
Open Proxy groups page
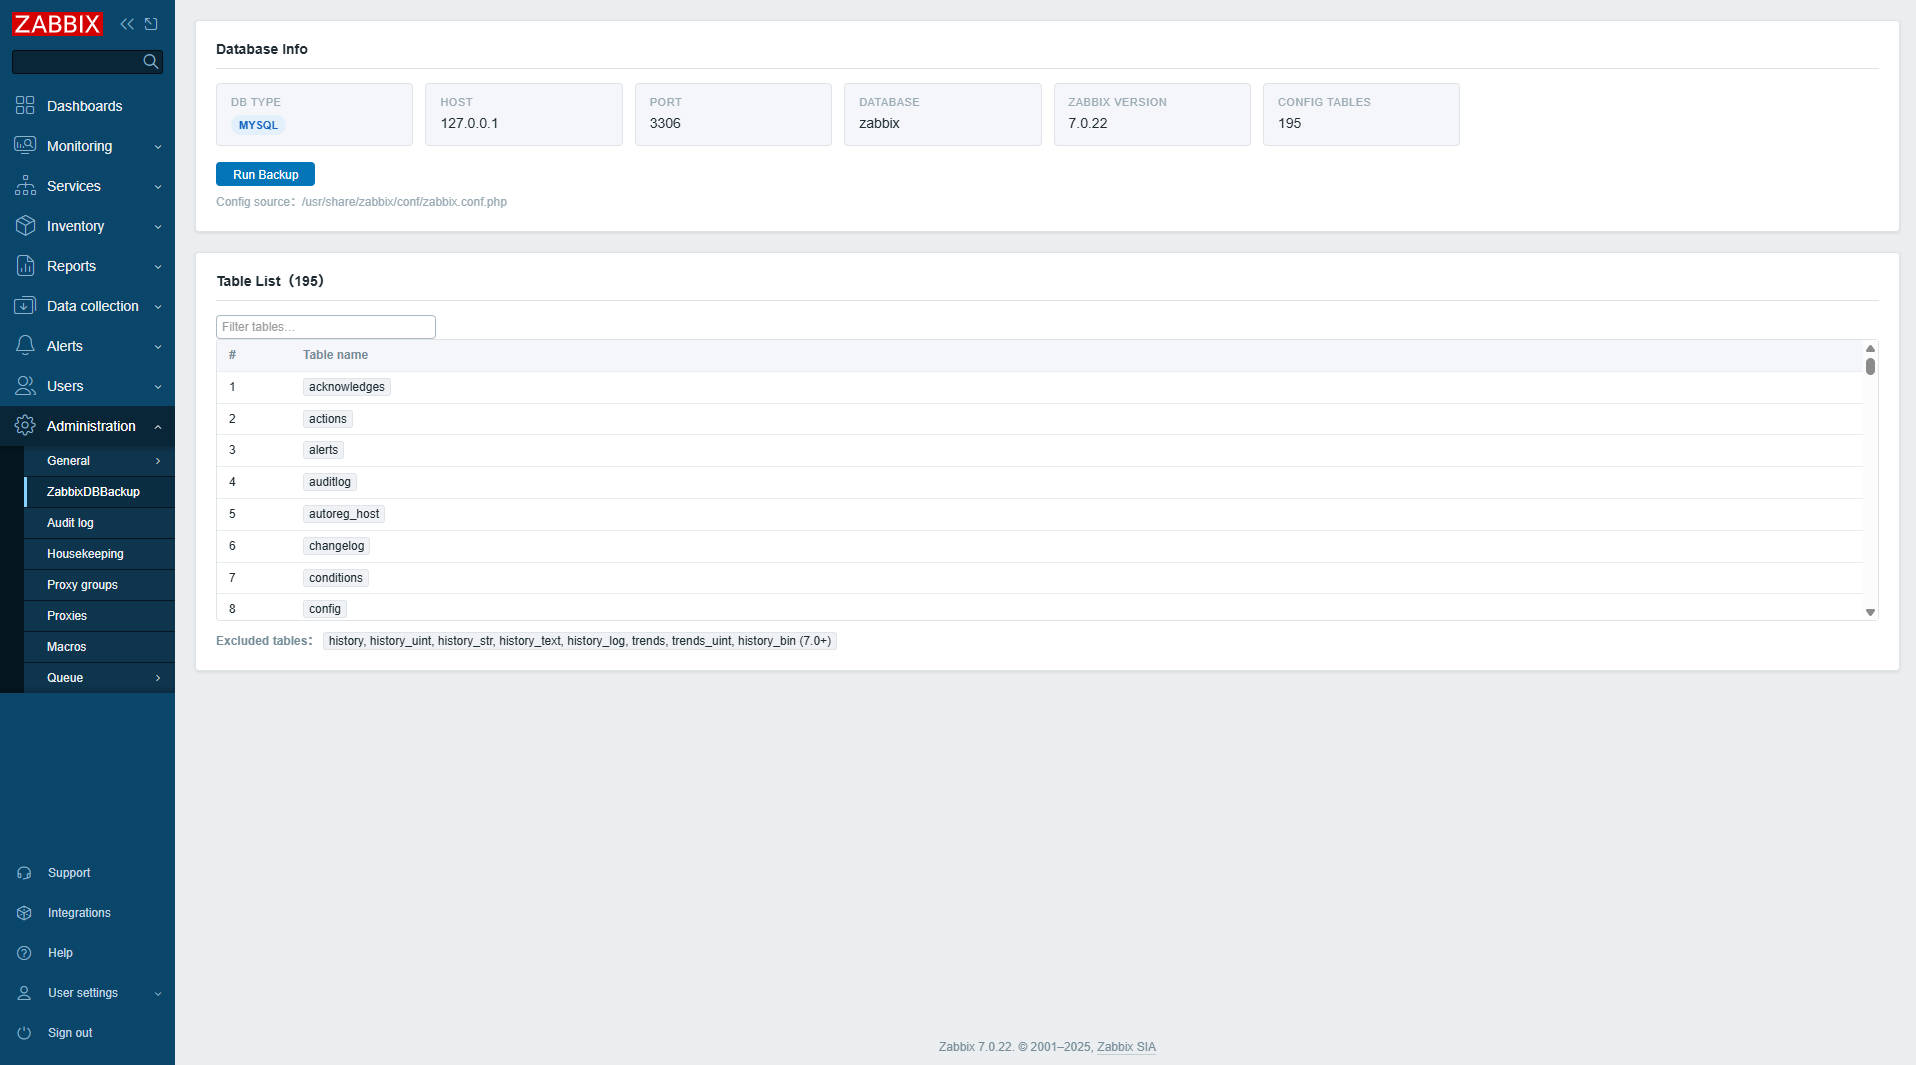(x=99, y=585)
